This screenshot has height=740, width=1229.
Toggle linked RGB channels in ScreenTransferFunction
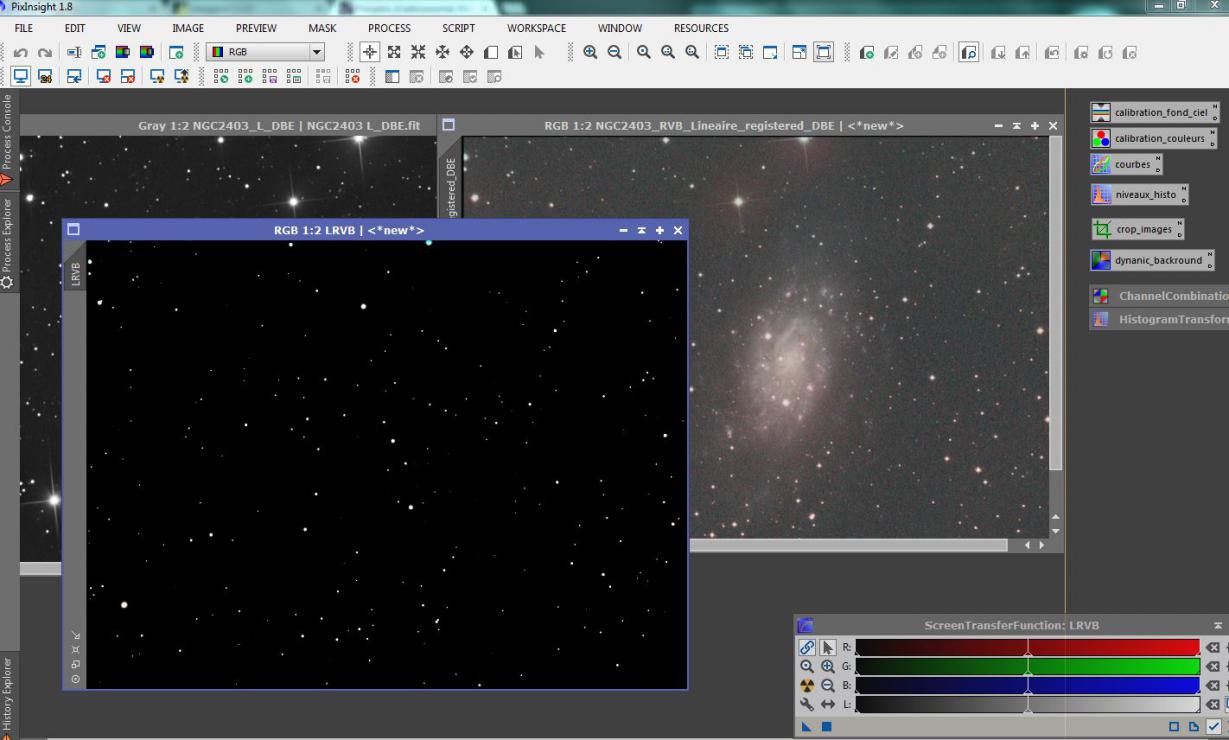pyautogui.click(x=806, y=647)
